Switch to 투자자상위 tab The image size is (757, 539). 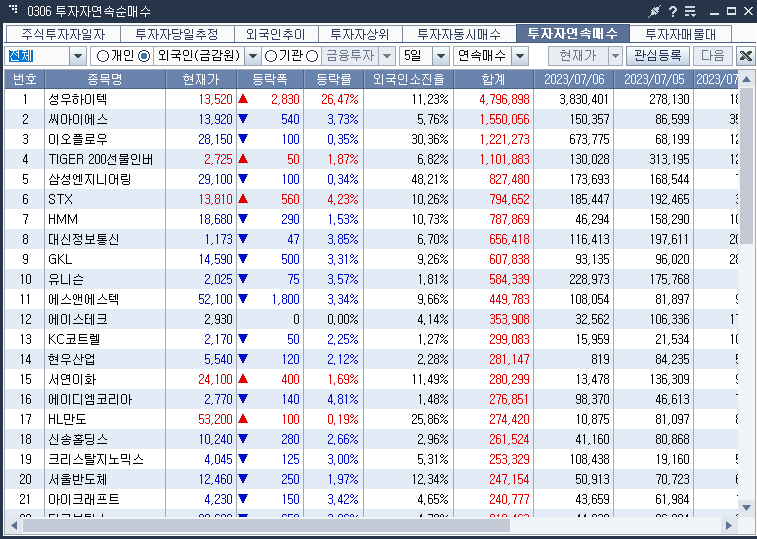click(x=360, y=34)
